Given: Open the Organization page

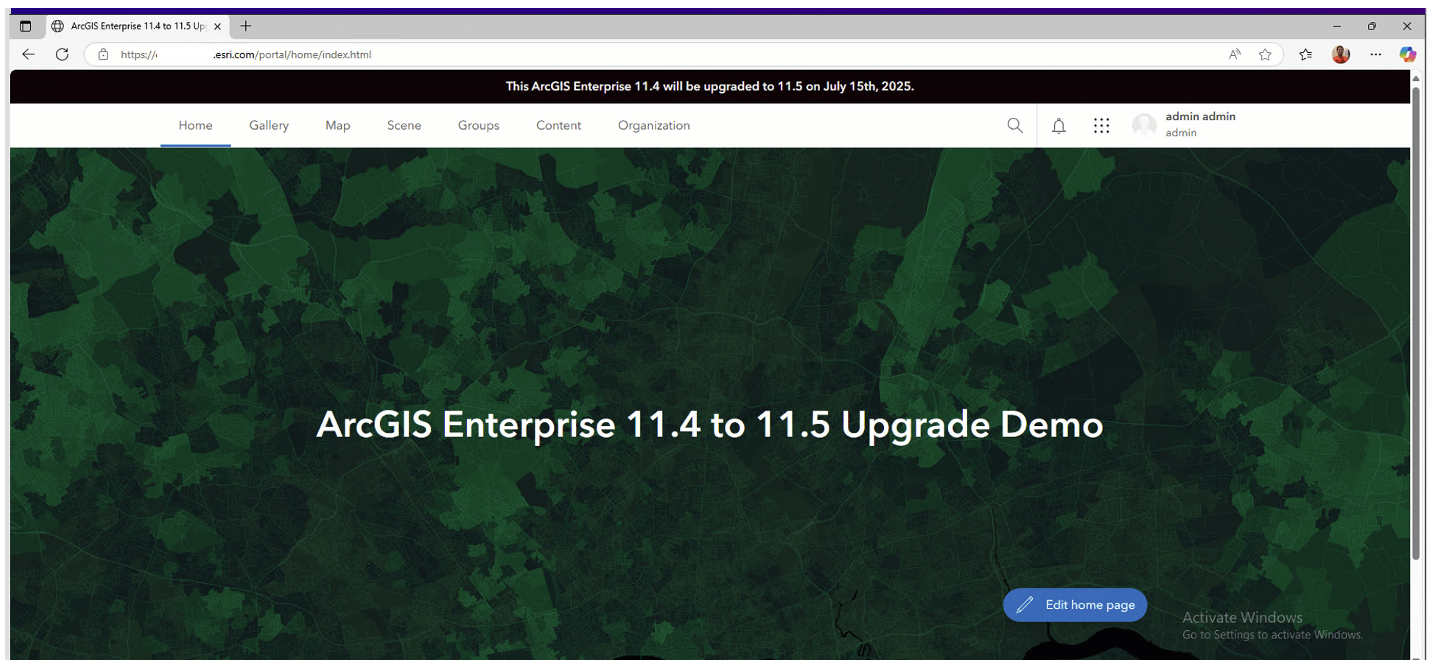Looking at the screenshot, I should coord(653,125).
